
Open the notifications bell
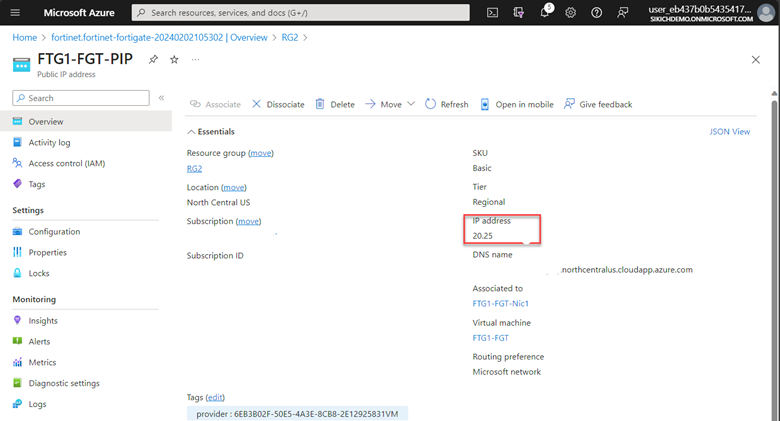pyautogui.click(x=545, y=13)
